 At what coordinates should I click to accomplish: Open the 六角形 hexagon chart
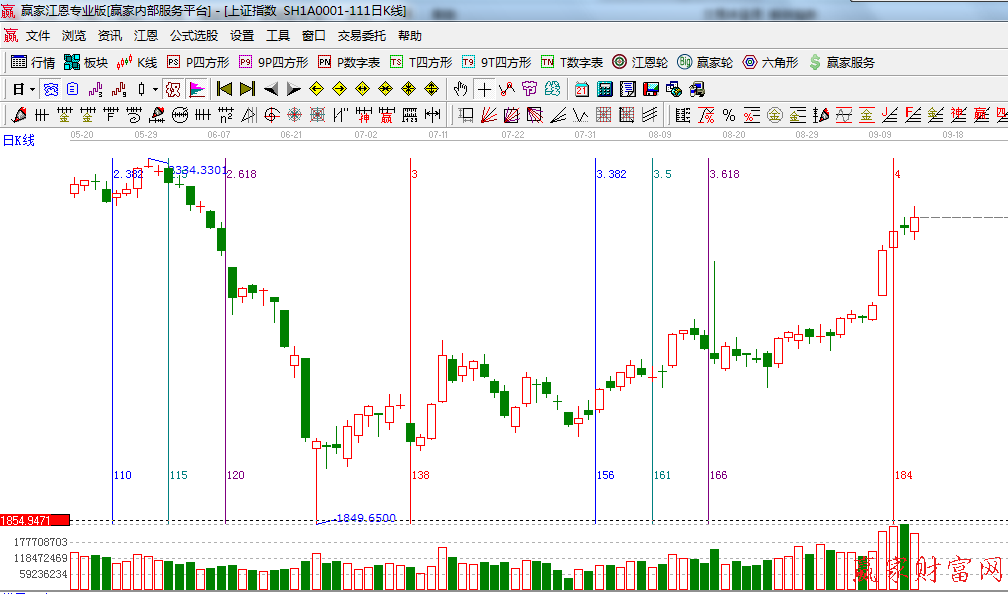pos(770,62)
